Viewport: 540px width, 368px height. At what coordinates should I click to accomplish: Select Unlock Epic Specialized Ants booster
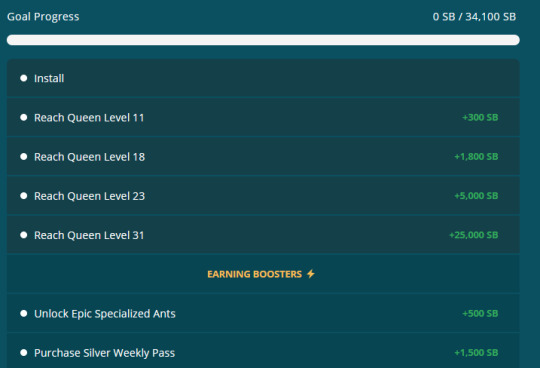tap(263, 314)
